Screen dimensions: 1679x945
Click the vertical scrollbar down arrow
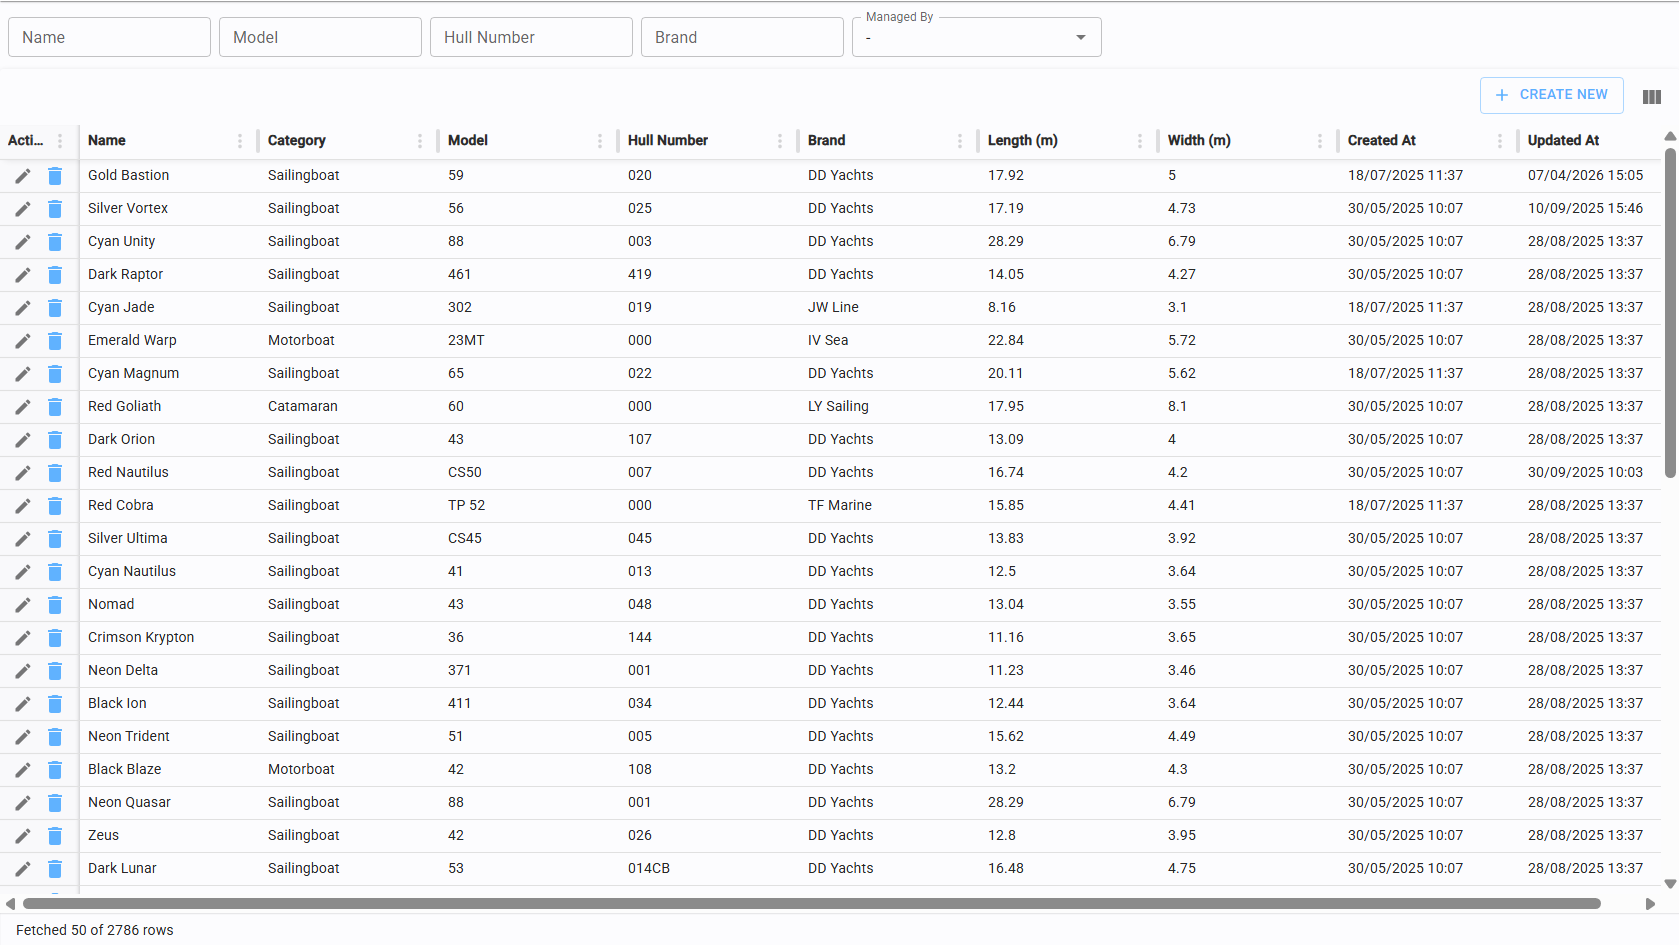(1669, 884)
